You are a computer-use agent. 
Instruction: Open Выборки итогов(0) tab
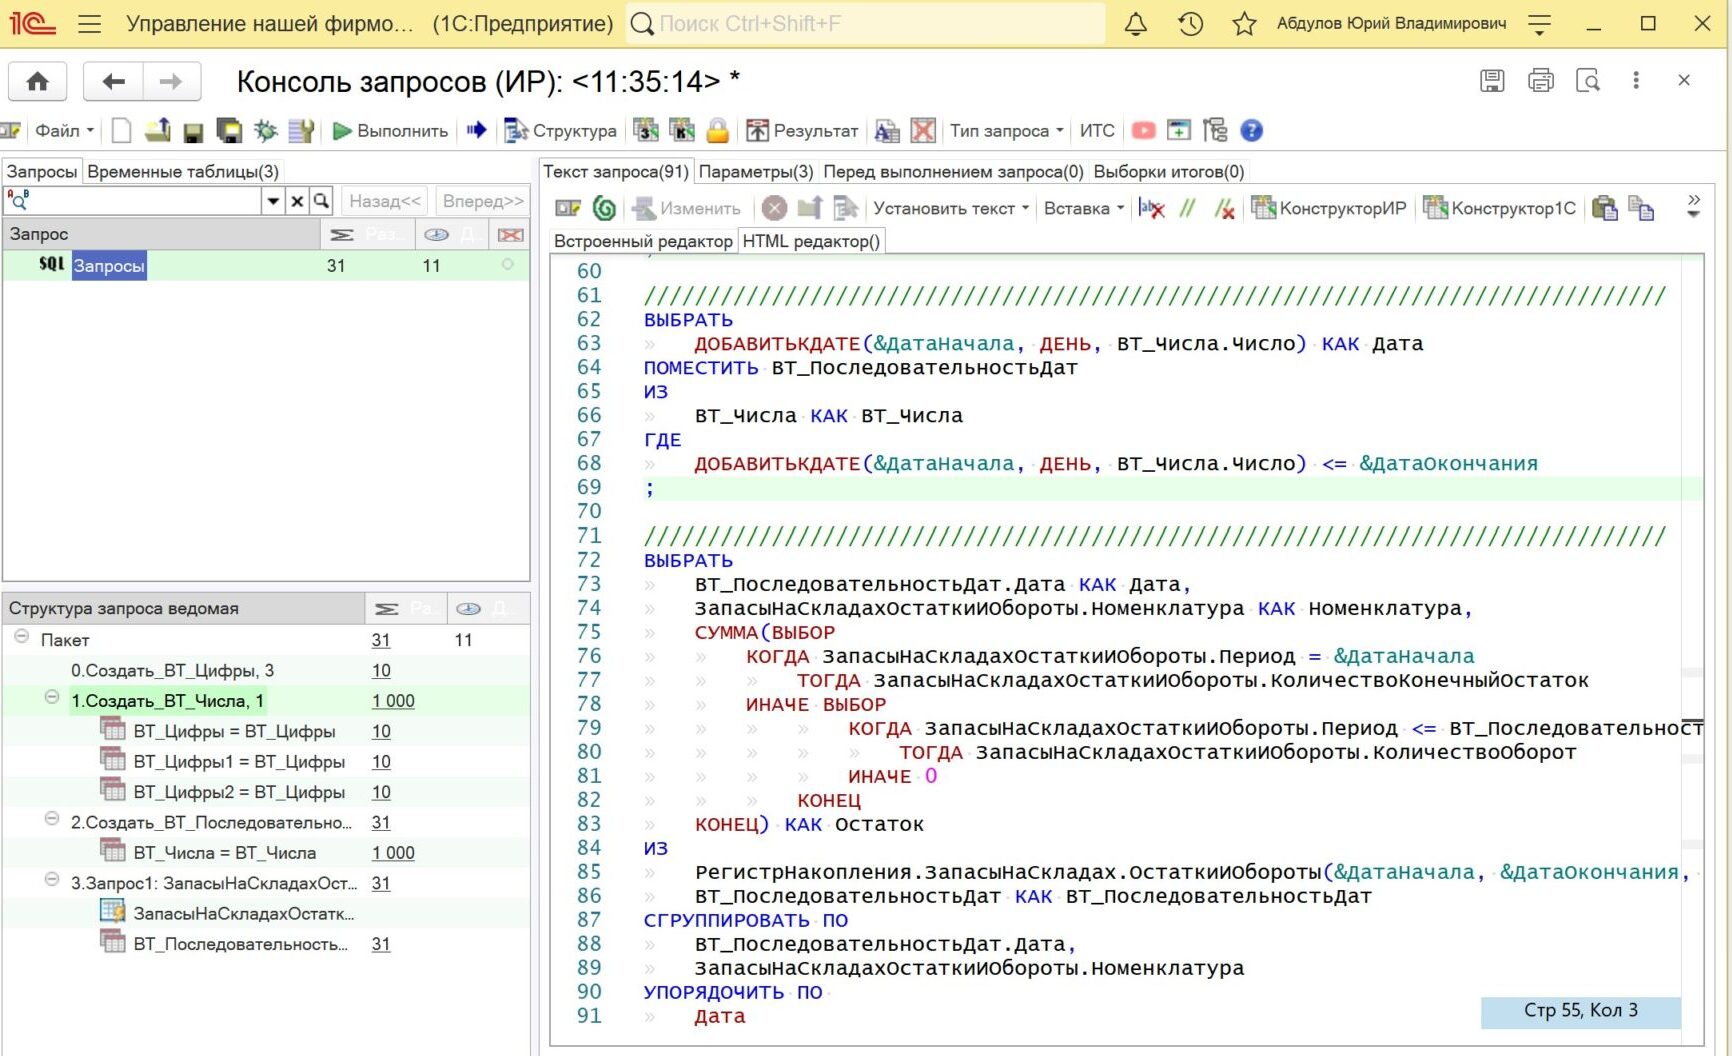pos(1168,172)
